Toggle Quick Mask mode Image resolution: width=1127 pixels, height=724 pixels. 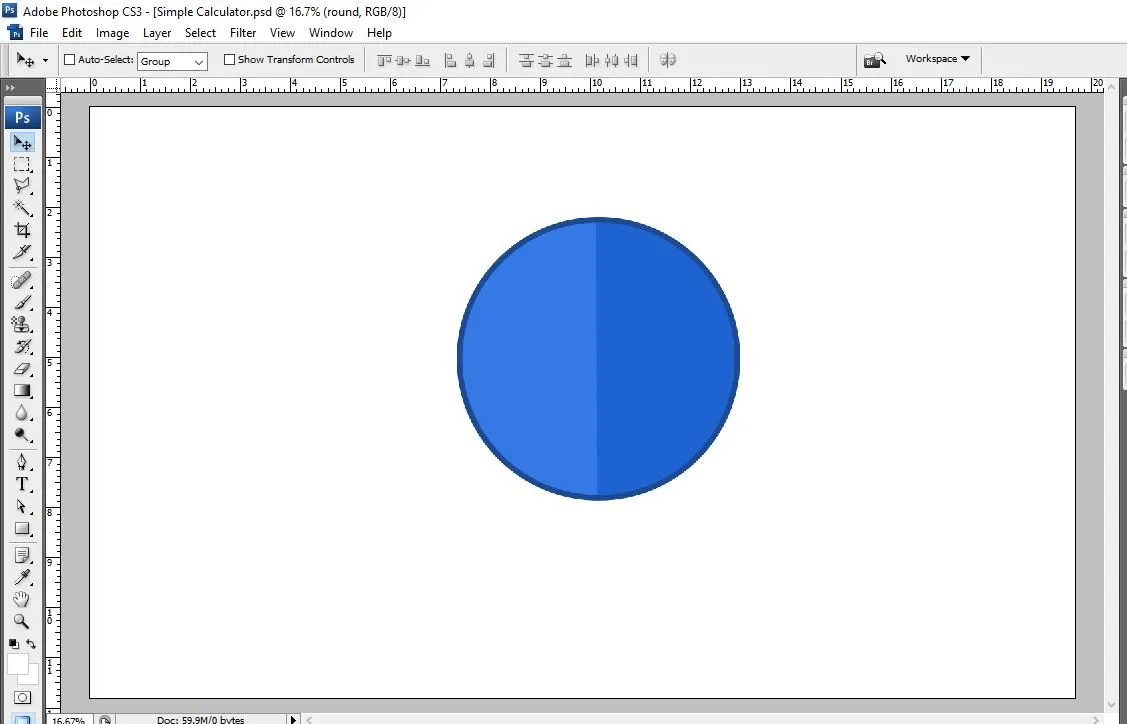(x=22, y=697)
